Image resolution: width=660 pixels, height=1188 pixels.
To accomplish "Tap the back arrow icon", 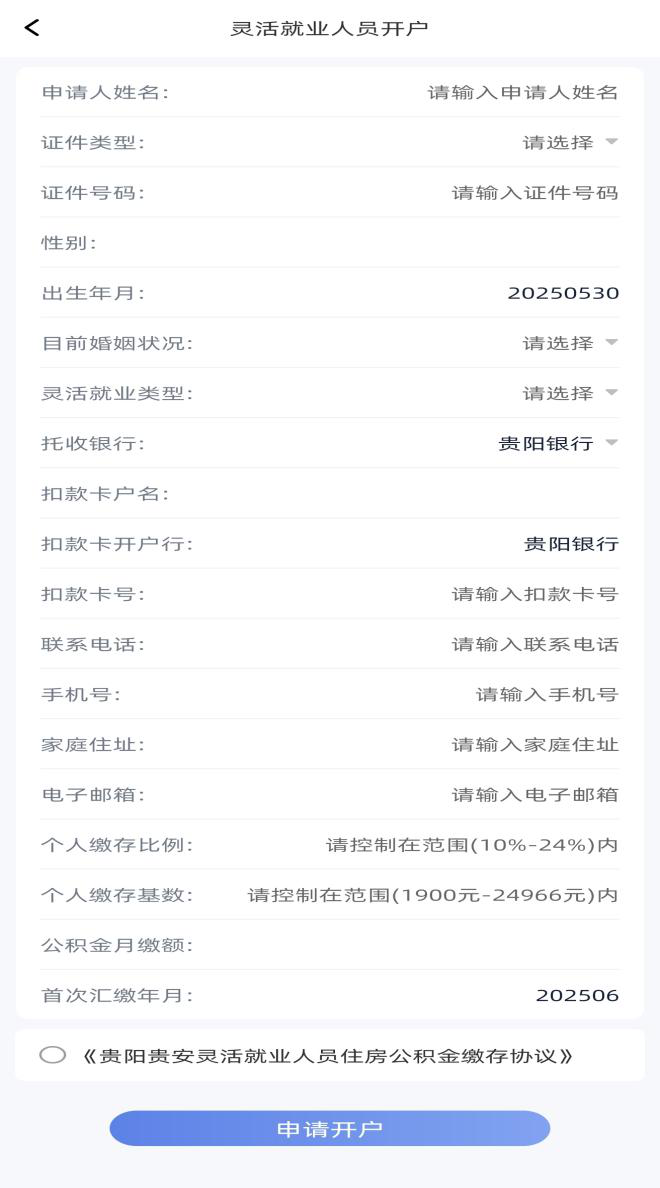I will click(32, 28).
